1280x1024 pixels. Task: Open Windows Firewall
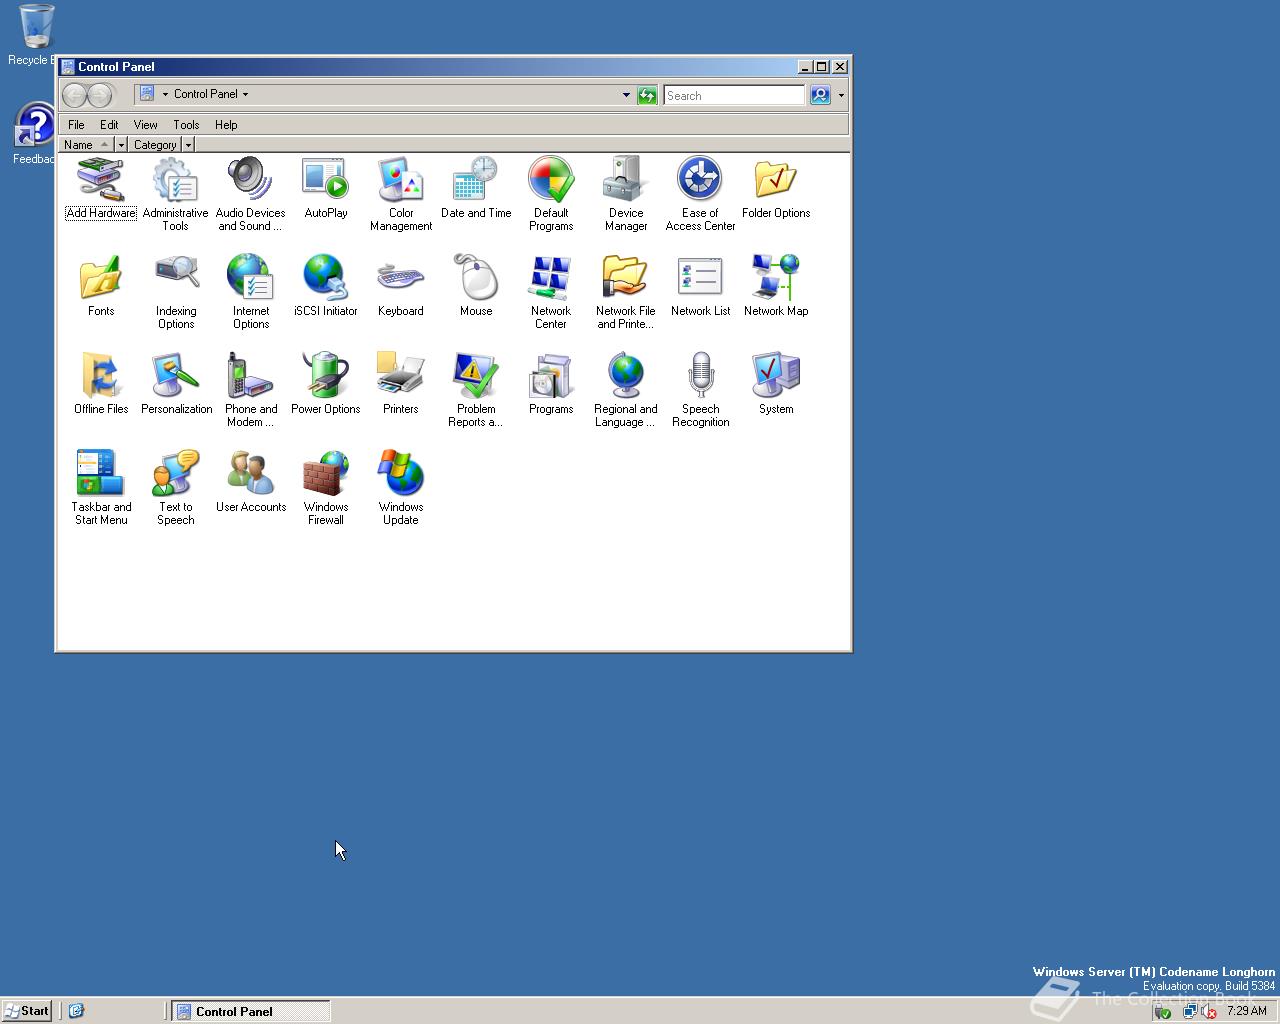326,488
